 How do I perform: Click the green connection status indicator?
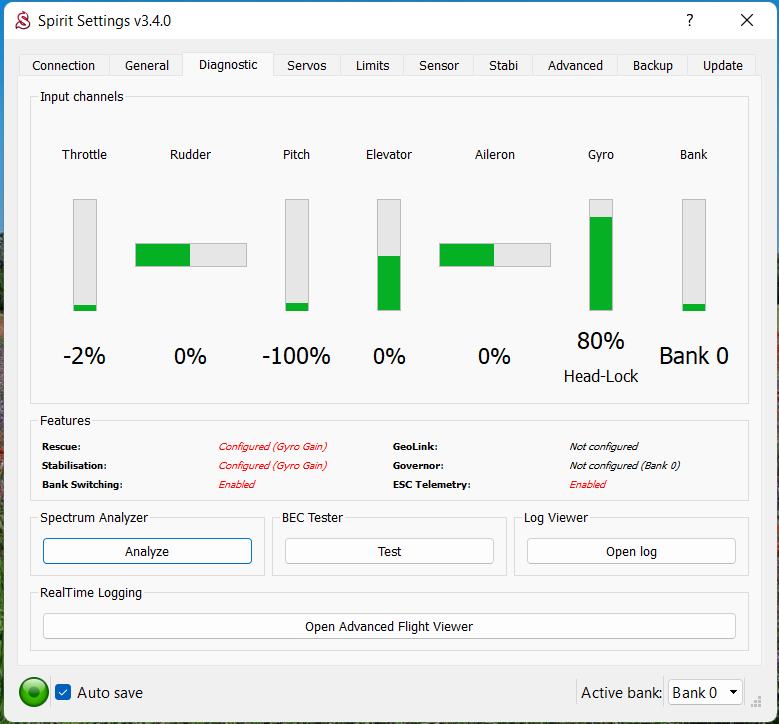click(34, 692)
